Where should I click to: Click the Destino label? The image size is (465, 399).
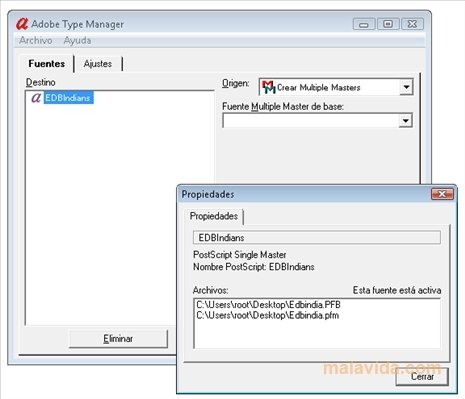coord(41,82)
